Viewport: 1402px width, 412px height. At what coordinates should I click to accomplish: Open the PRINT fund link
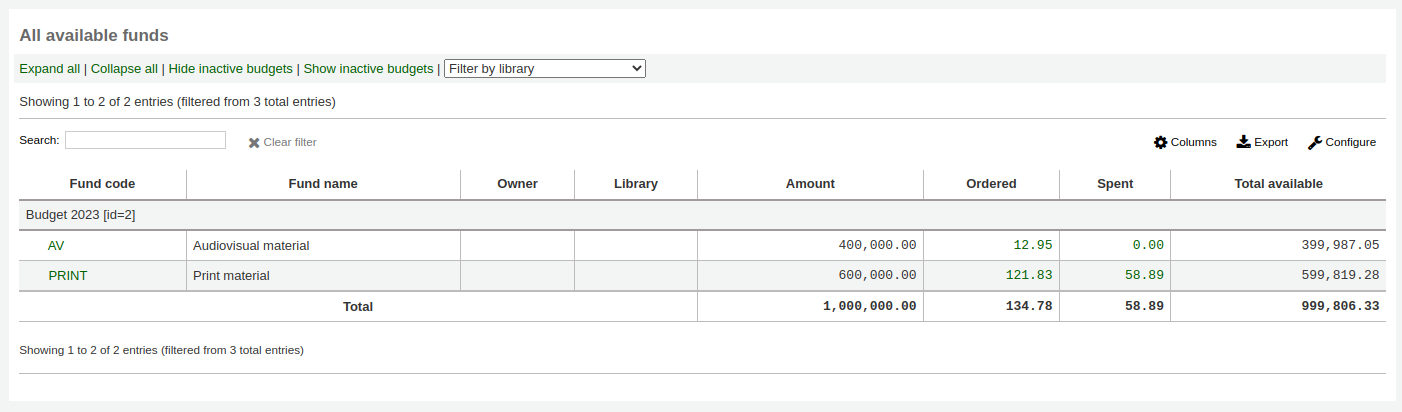click(67, 276)
